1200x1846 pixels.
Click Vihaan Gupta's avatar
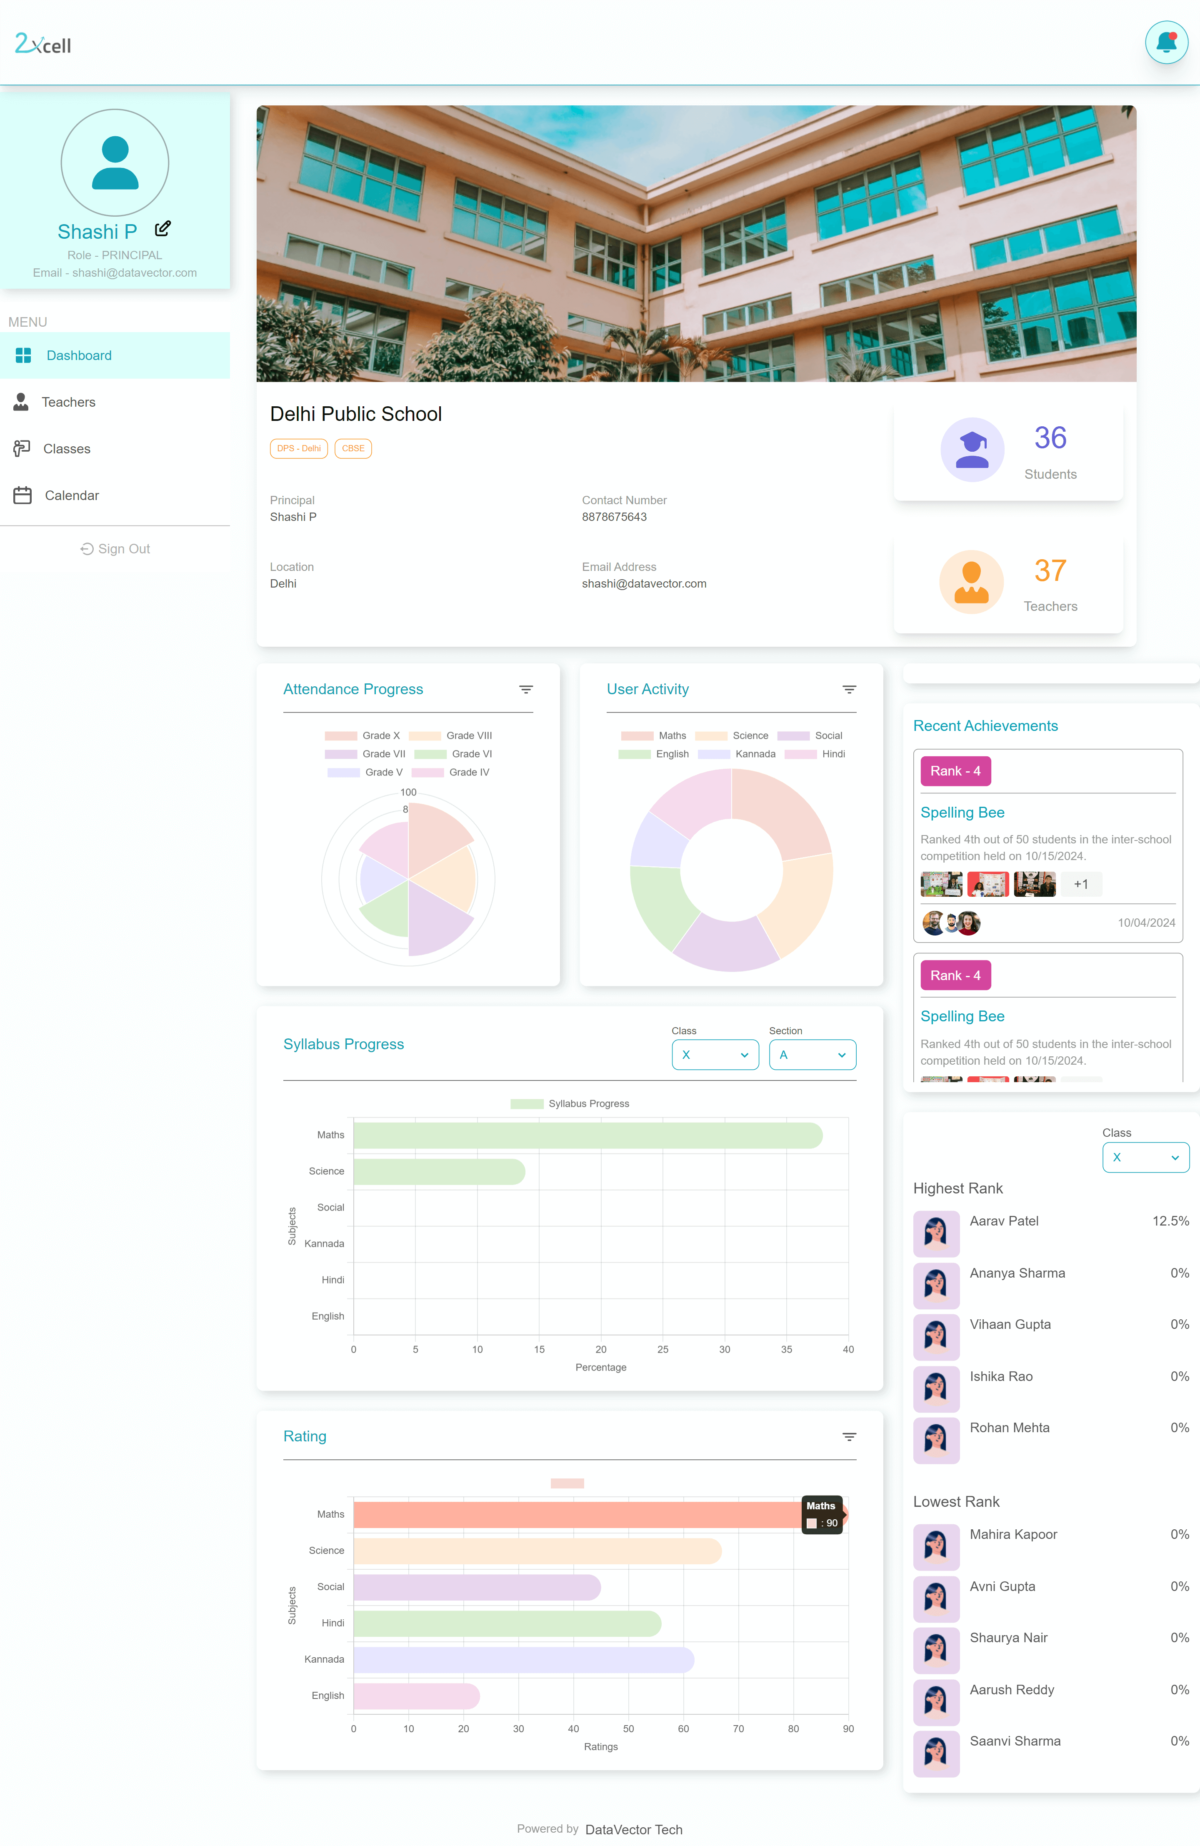[x=936, y=1336]
